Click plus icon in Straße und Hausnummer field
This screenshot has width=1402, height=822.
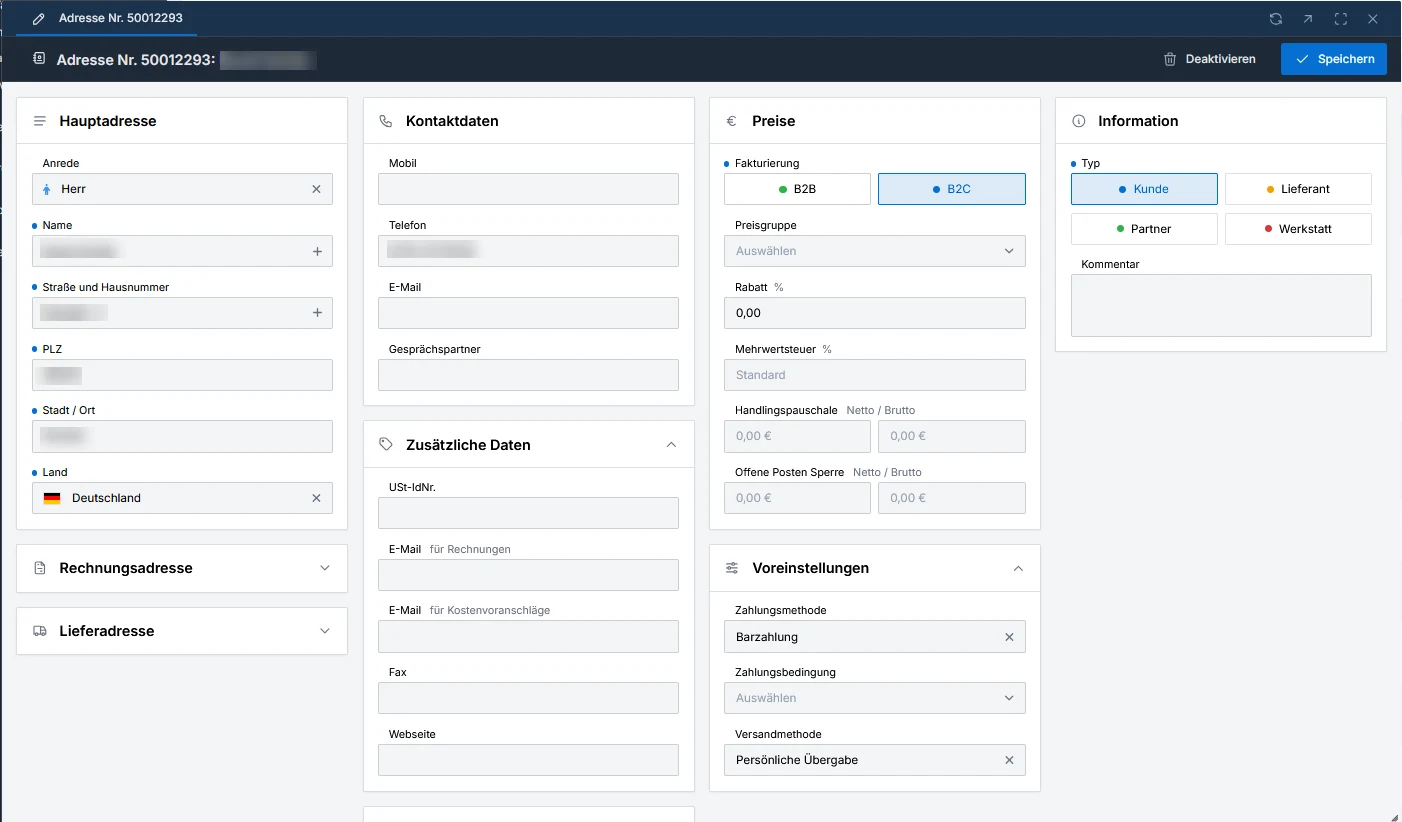click(x=317, y=313)
